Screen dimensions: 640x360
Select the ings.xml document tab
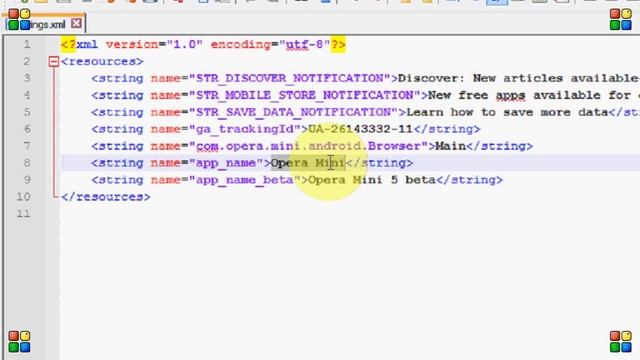click(44, 24)
